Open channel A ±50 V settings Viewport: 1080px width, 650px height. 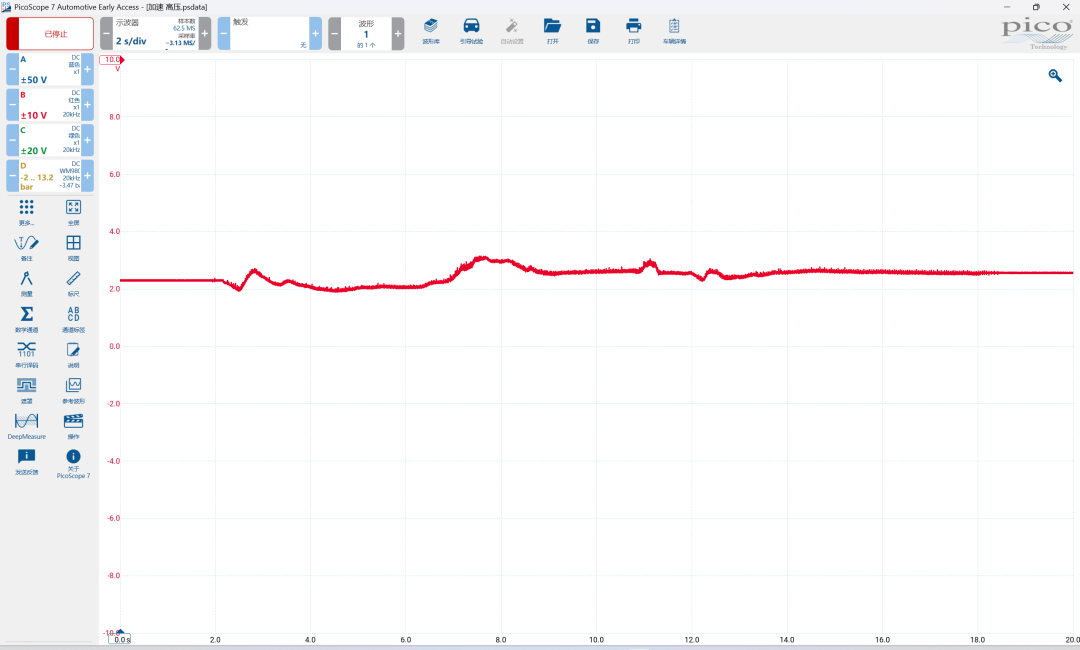[x=50, y=70]
